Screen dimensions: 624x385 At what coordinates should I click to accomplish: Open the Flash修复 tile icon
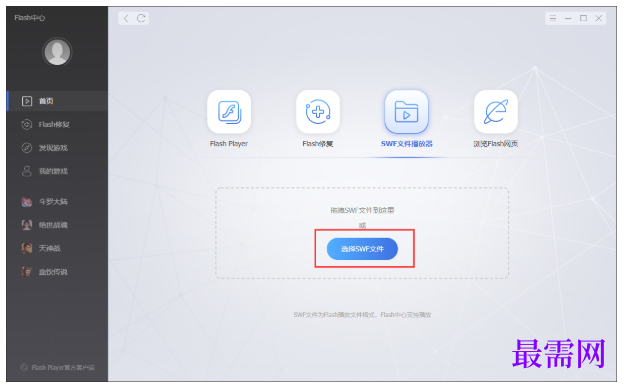click(x=318, y=111)
